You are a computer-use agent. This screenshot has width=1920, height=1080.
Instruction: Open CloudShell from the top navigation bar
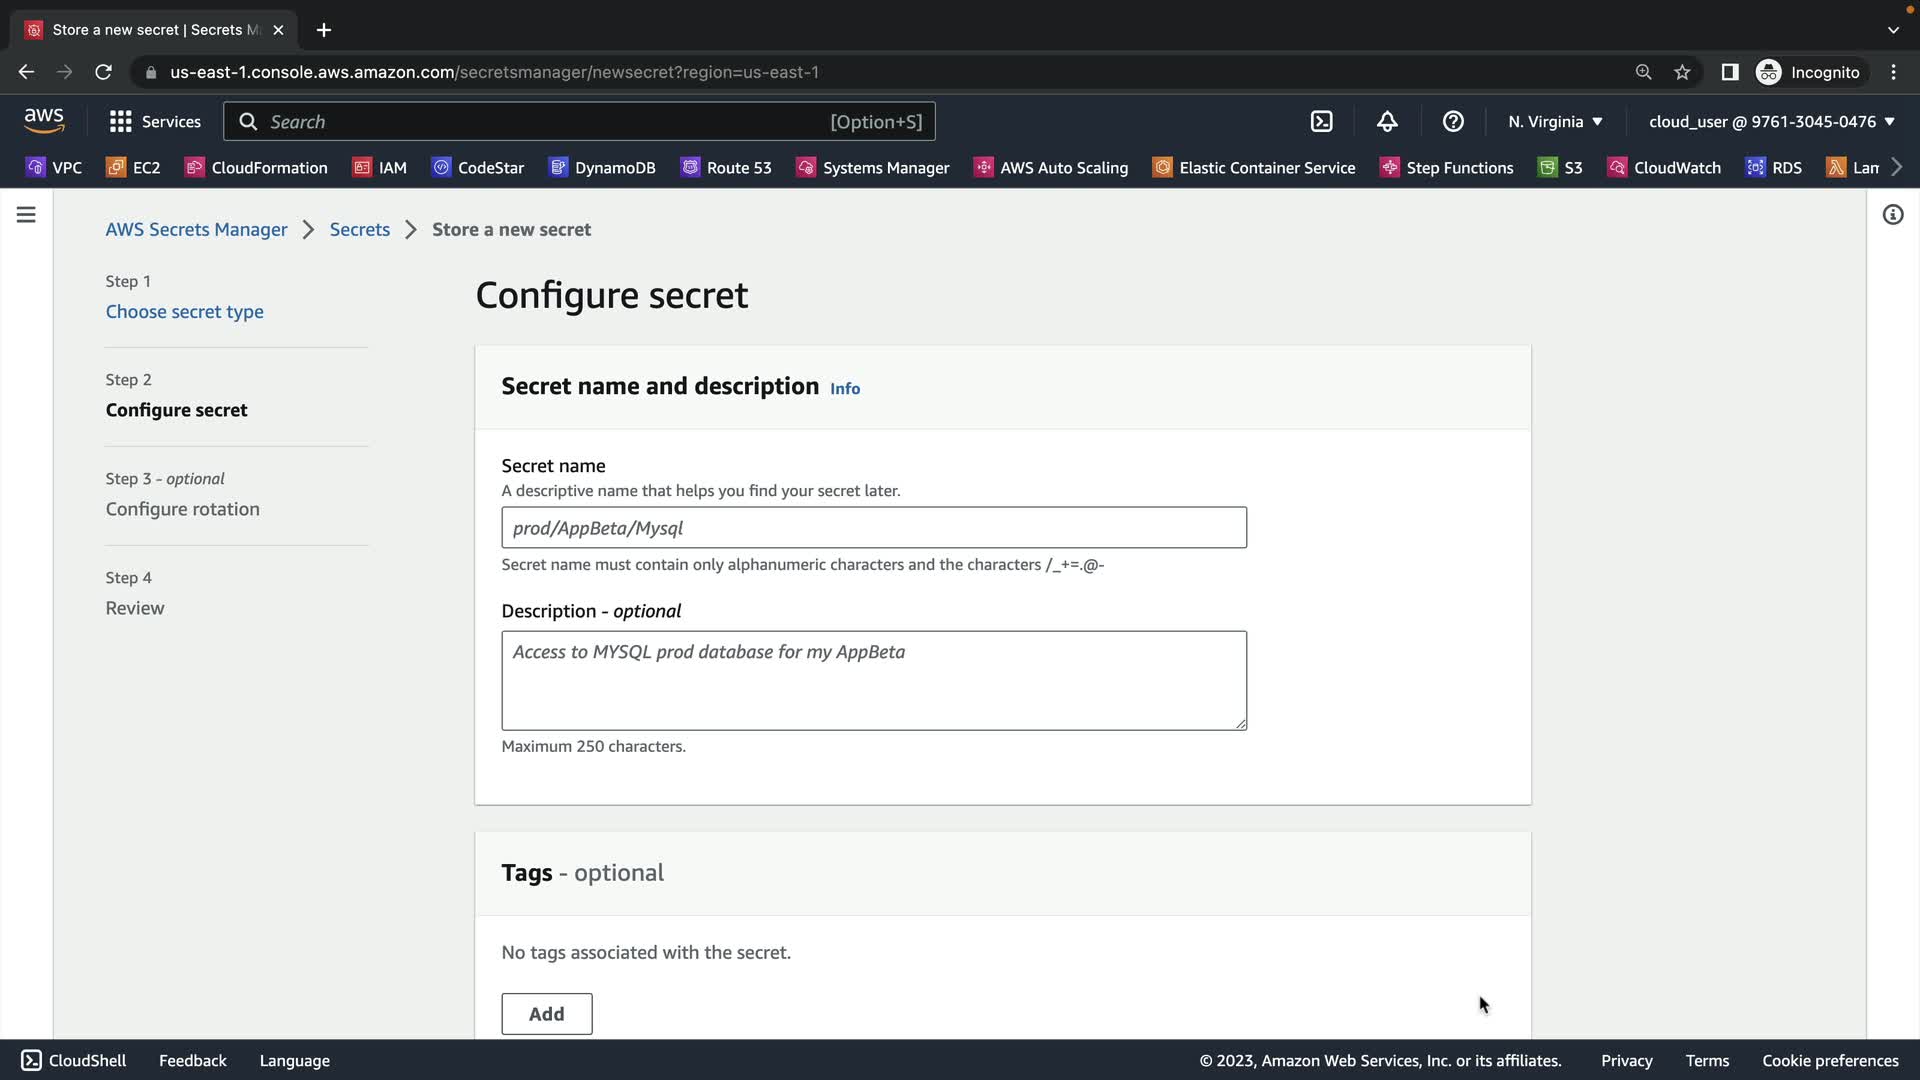pyautogui.click(x=1321, y=122)
